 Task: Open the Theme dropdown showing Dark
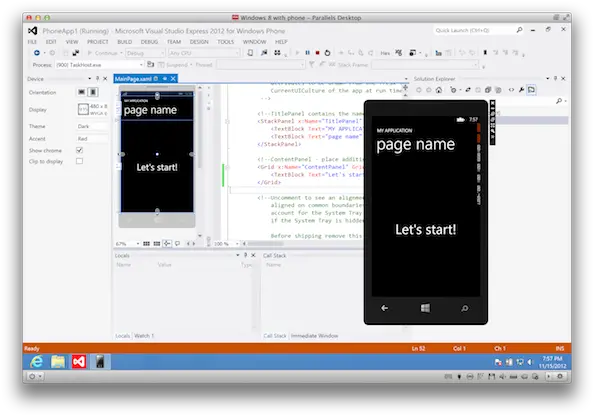click(93, 126)
